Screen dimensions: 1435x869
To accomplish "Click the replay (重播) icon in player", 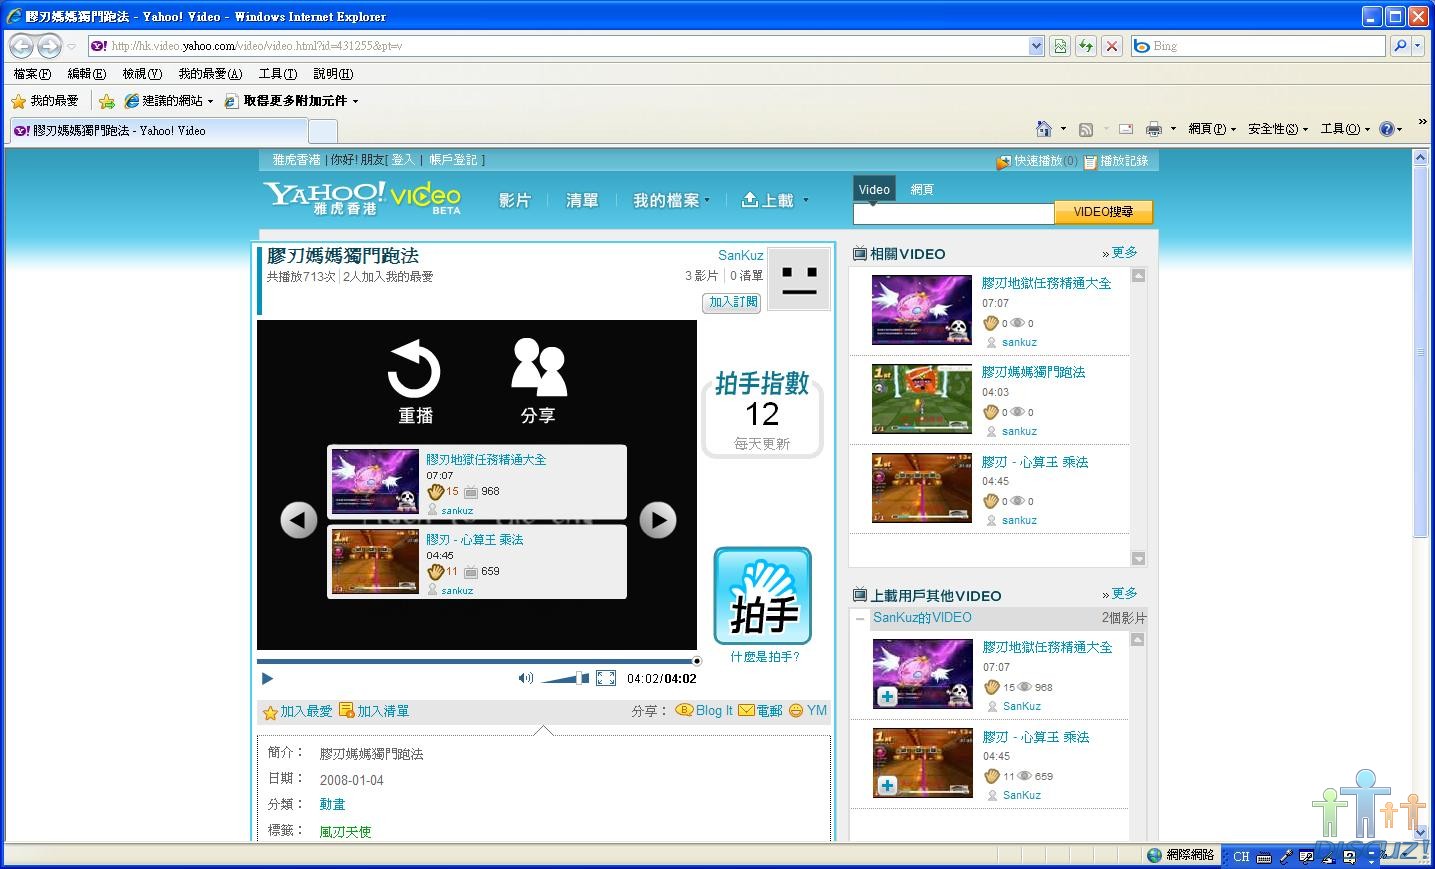I will 414,370.
